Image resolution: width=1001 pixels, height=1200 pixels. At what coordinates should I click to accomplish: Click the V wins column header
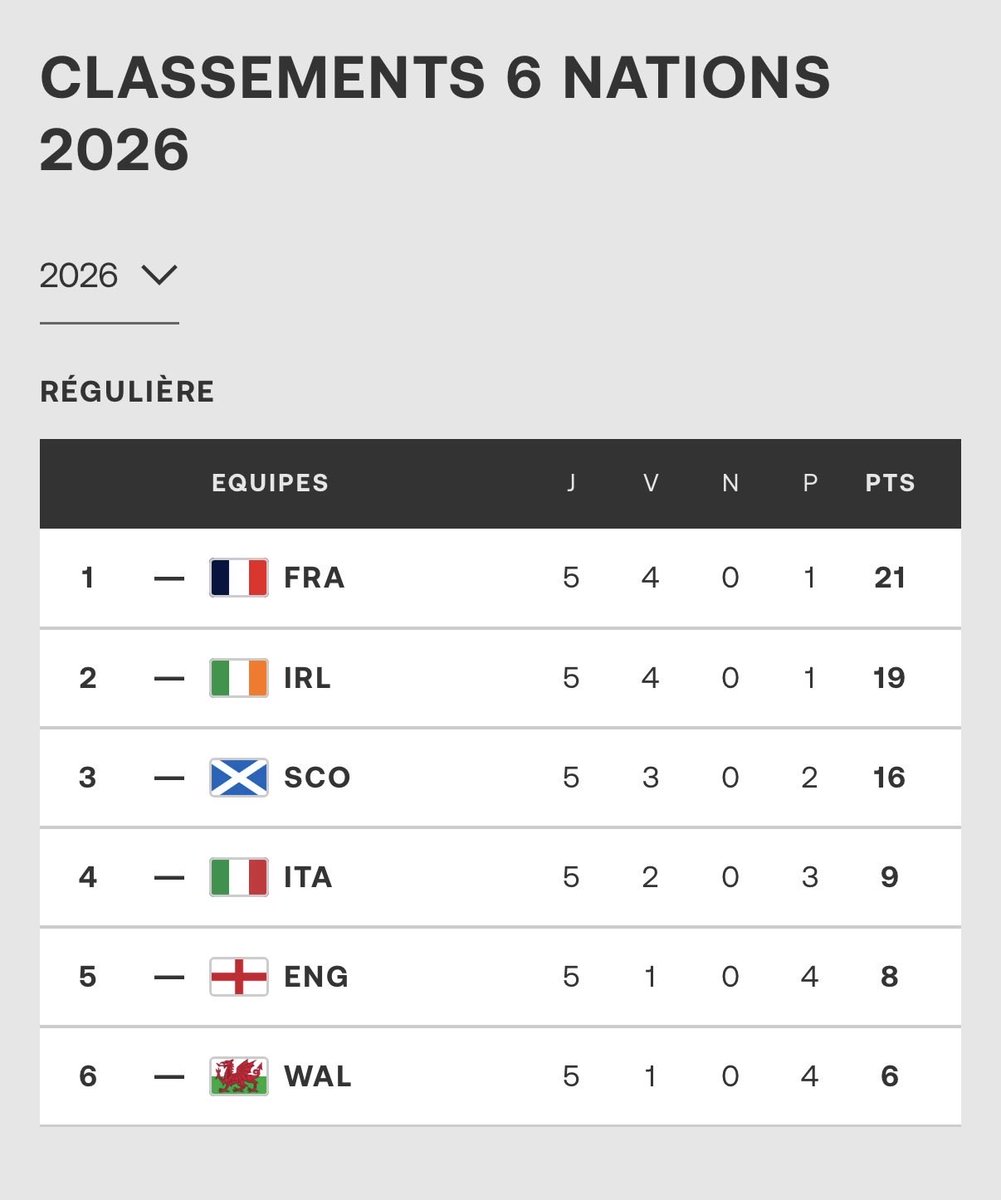(651, 483)
